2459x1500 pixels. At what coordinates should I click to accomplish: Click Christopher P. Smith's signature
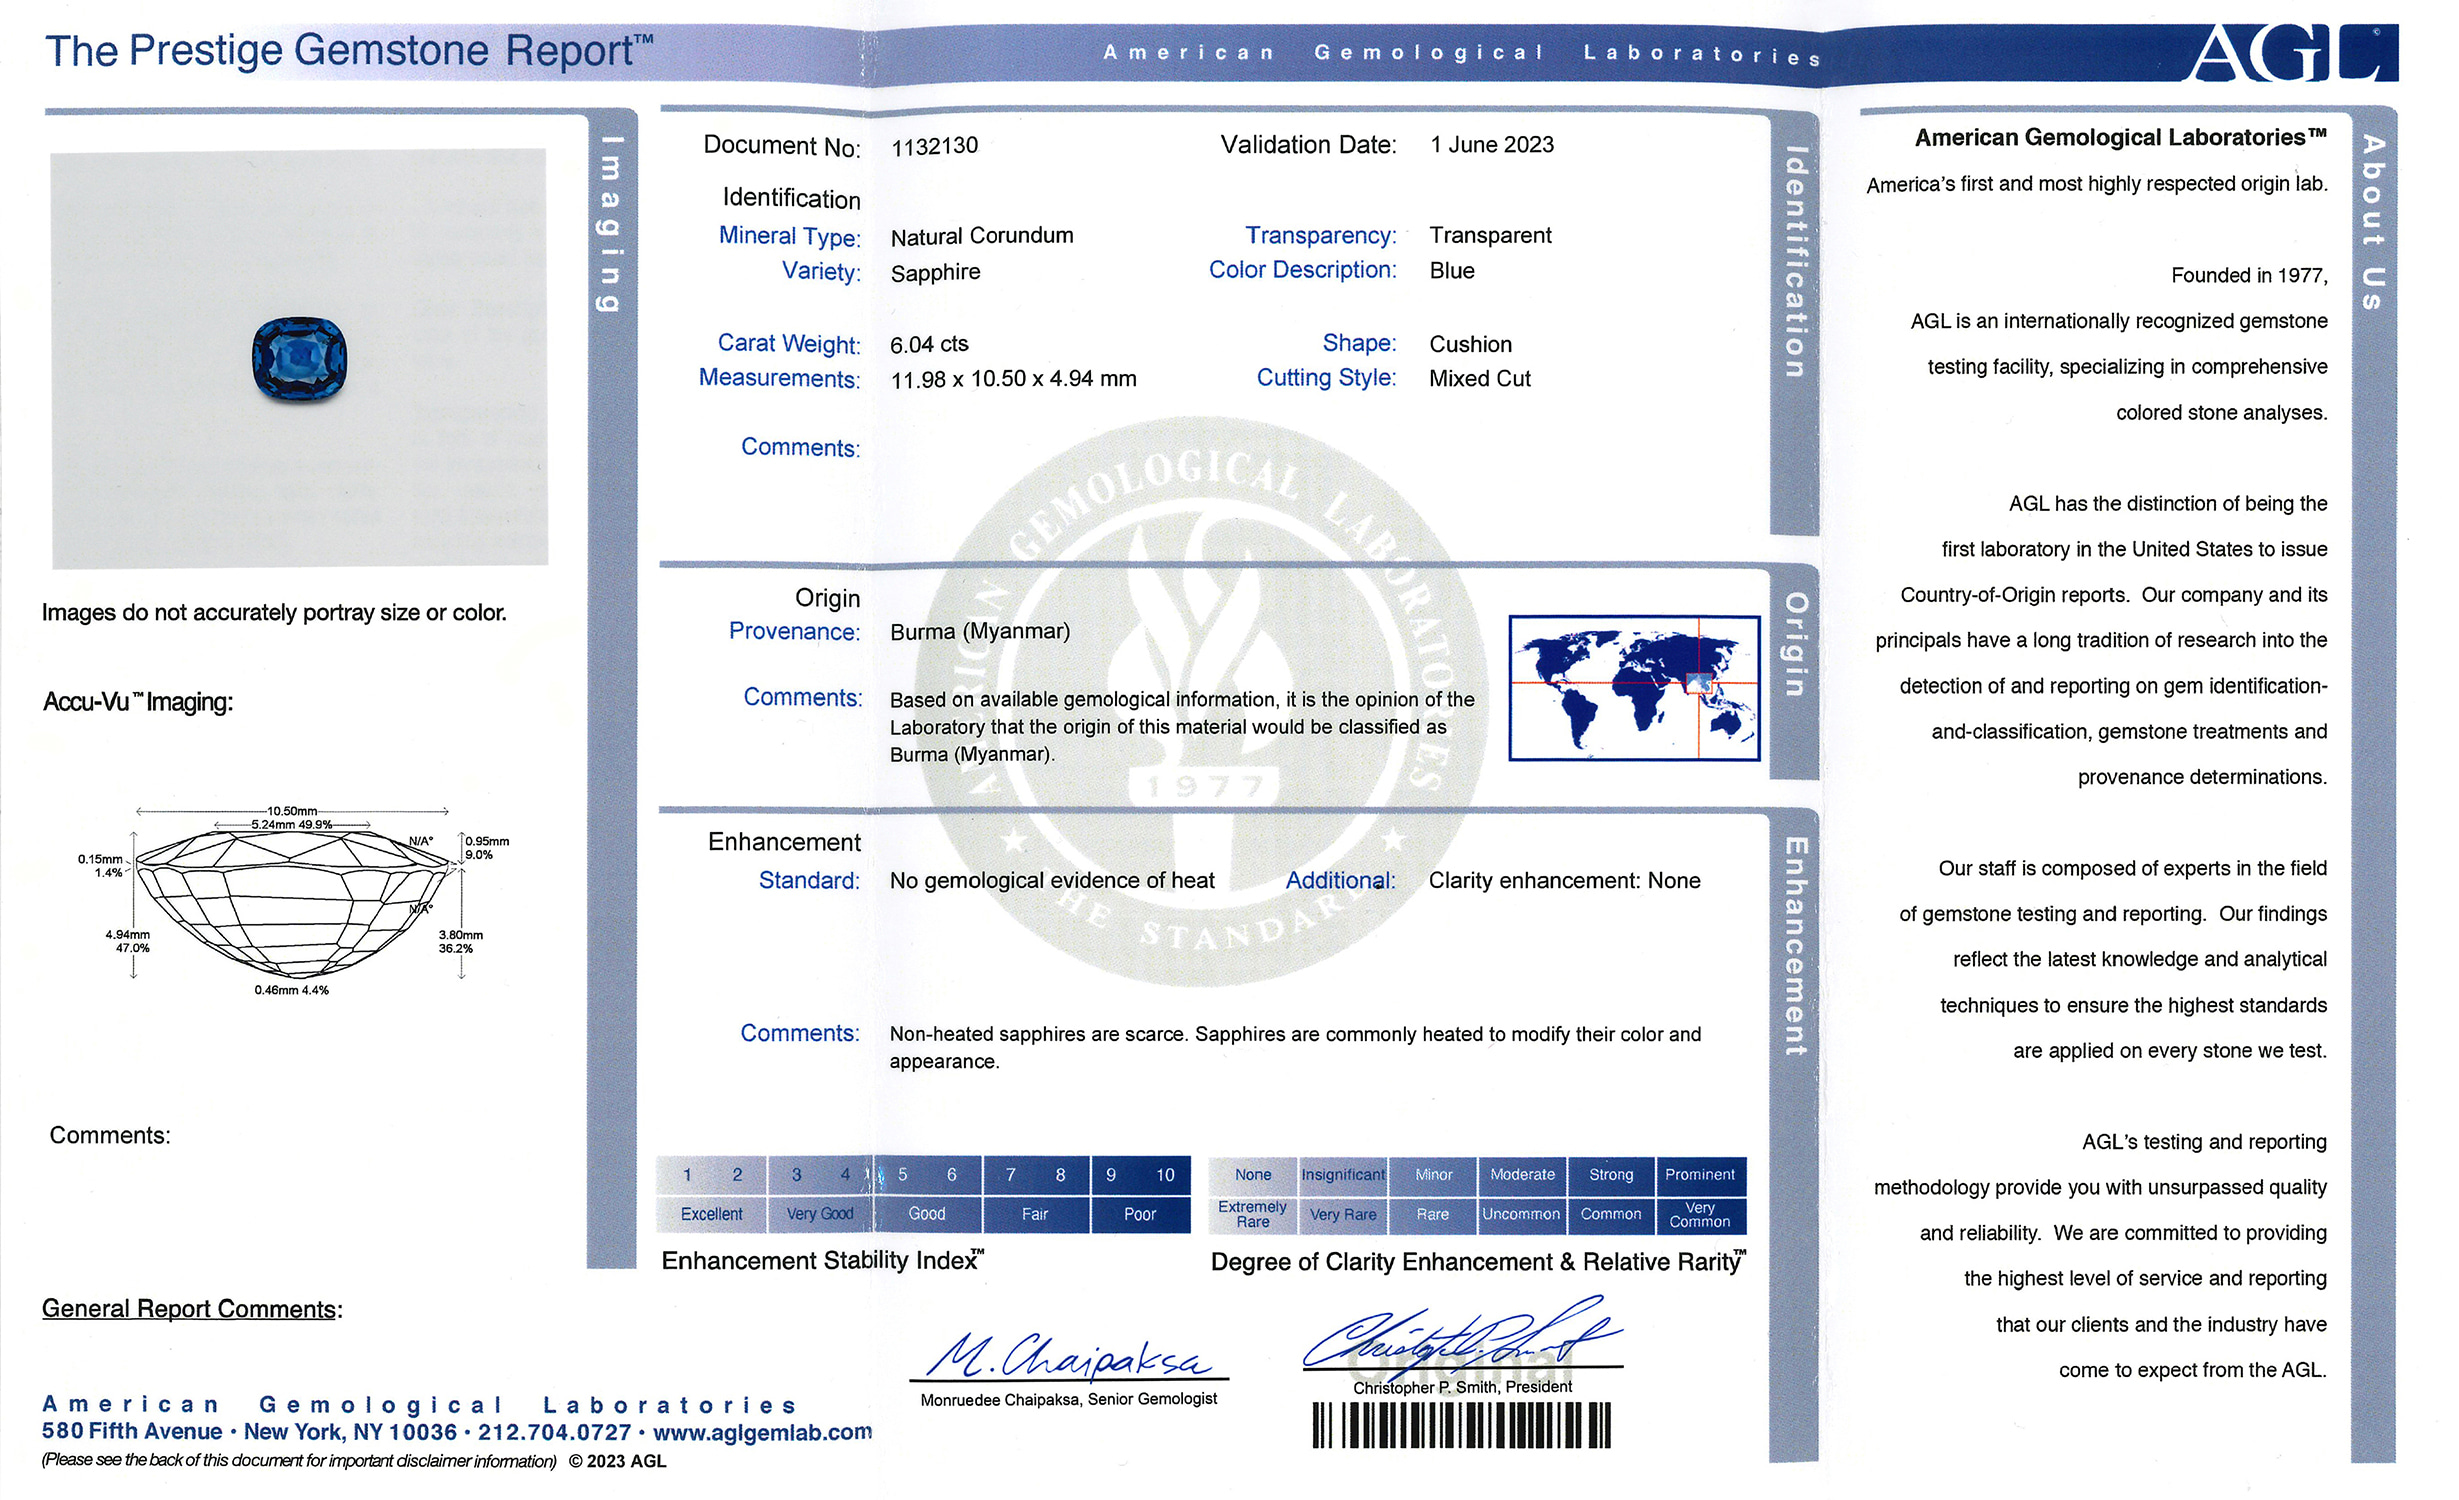point(1462,1340)
